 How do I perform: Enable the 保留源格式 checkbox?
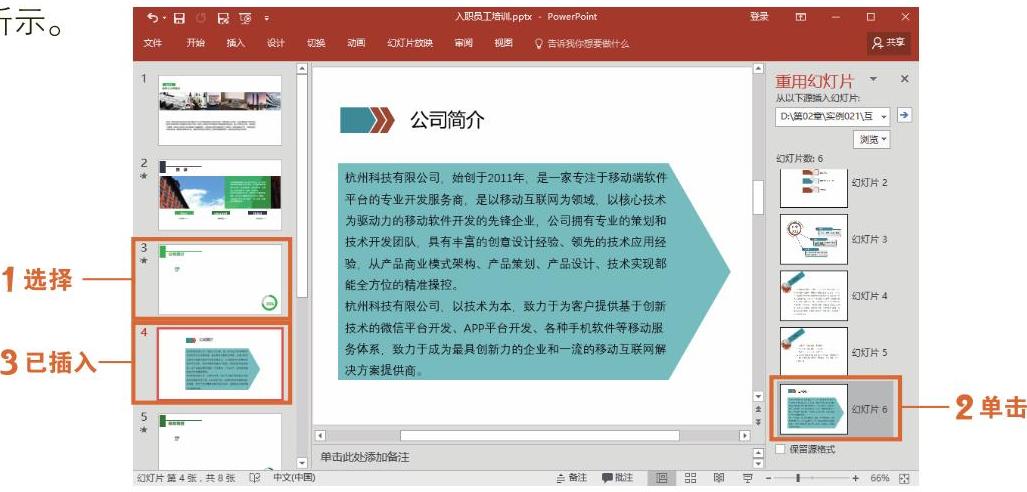click(780, 449)
